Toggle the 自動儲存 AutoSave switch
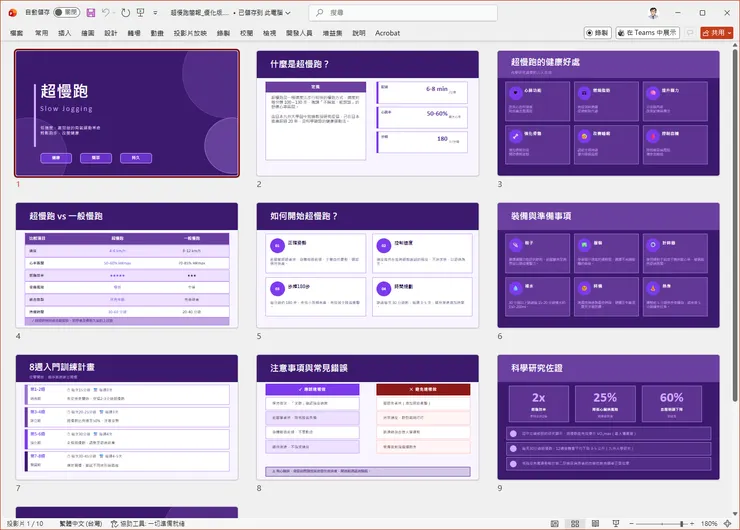740x530 pixels. pyautogui.click(x=67, y=12)
